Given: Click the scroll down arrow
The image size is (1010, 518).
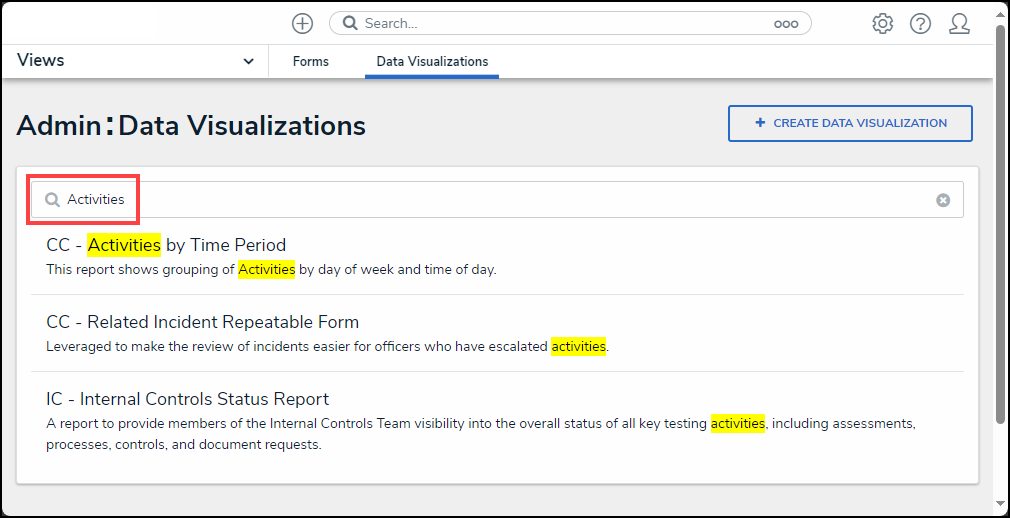Looking at the screenshot, I should (1001, 503).
